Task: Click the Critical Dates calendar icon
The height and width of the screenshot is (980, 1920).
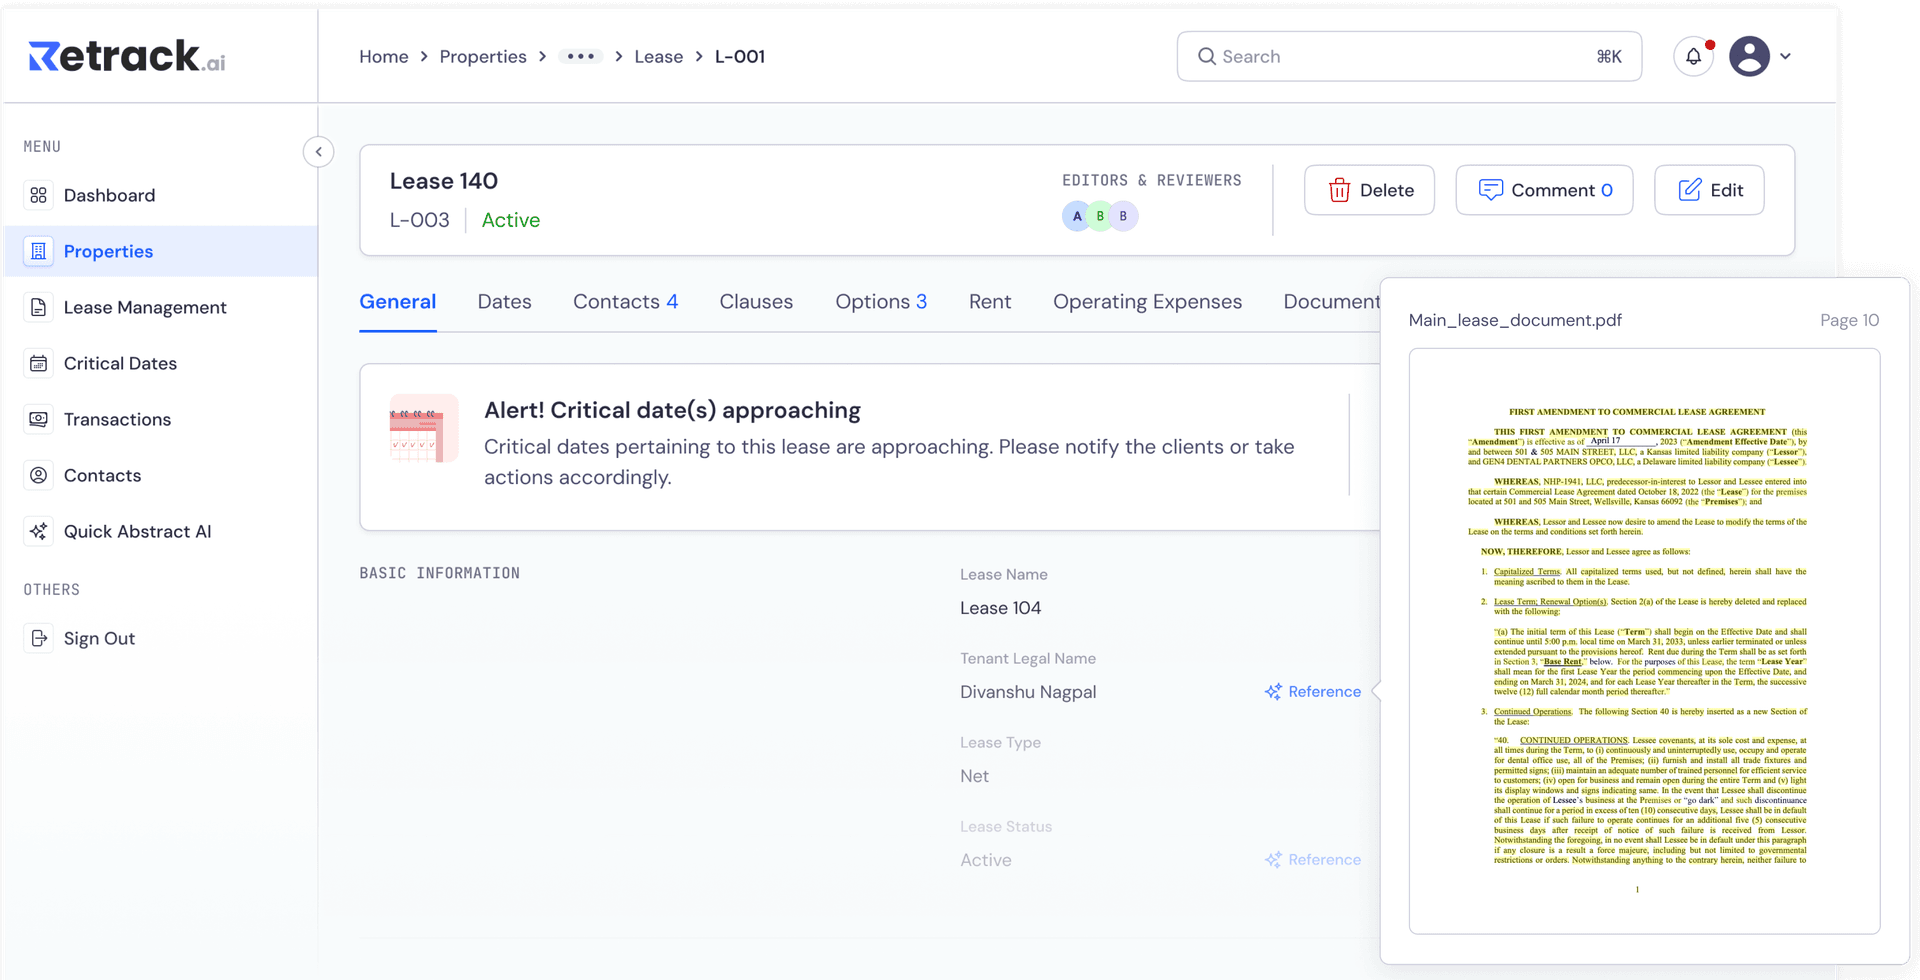Action: pos(39,363)
